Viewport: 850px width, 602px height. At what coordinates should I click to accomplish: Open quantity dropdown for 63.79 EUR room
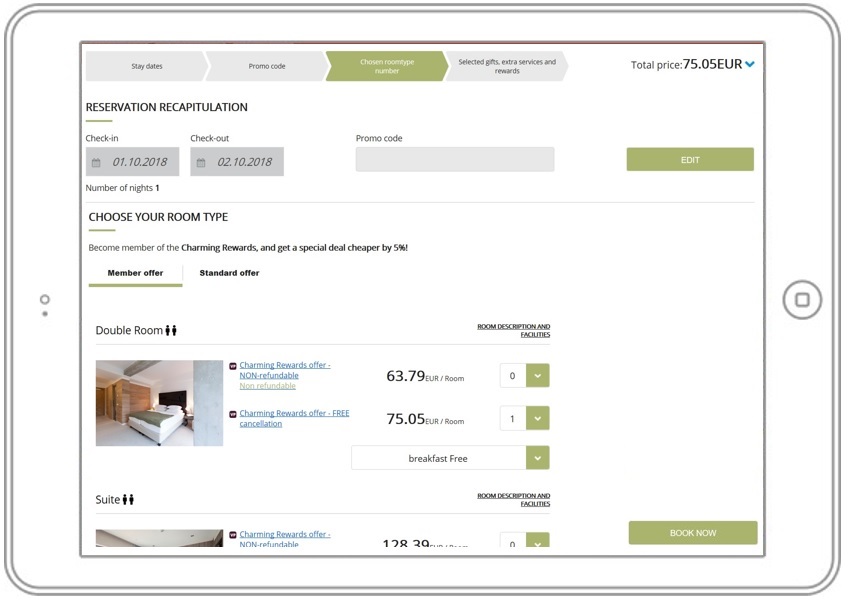[x=537, y=376]
